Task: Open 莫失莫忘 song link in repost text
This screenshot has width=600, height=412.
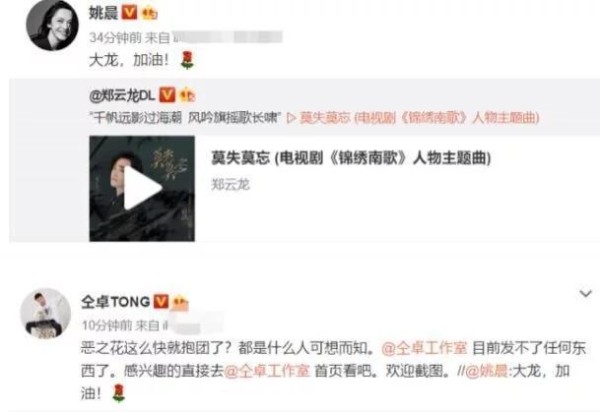Action: click(413, 117)
